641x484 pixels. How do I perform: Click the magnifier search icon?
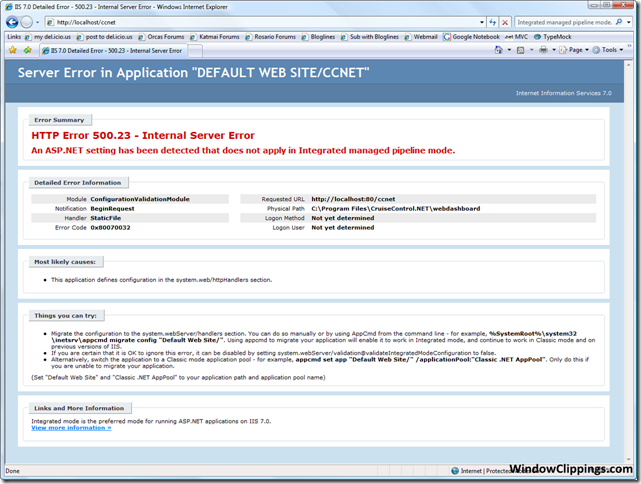click(619, 22)
